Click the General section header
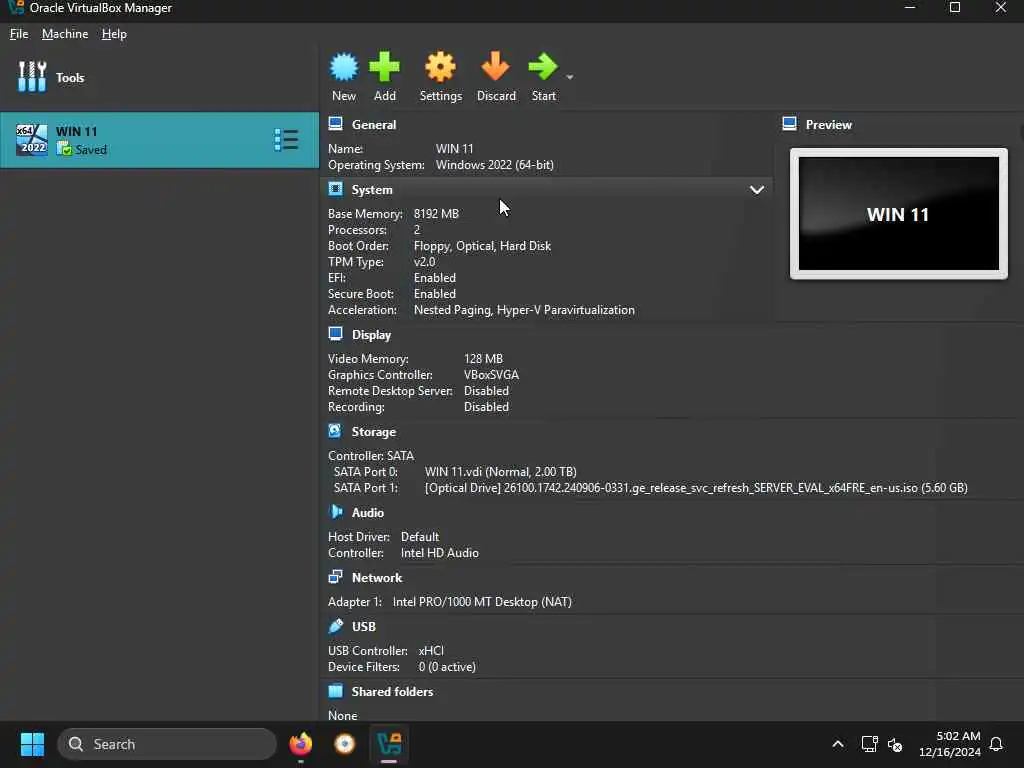This screenshot has height=768, width=1024. pos(374,125)
